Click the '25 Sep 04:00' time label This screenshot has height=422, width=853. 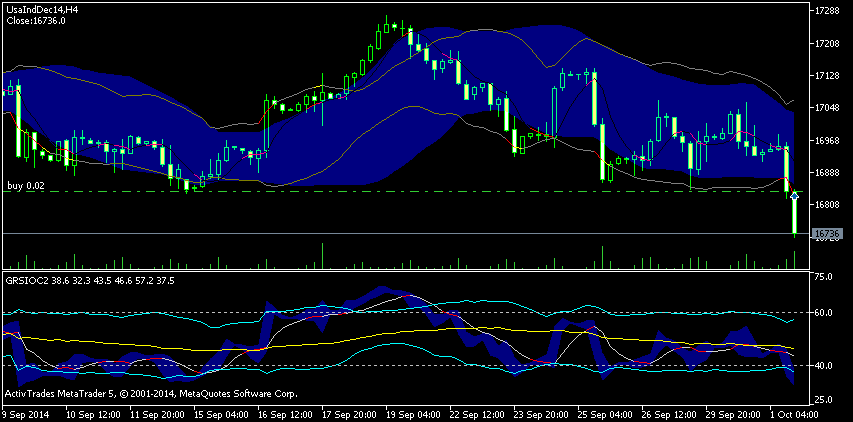coord(605,414)
